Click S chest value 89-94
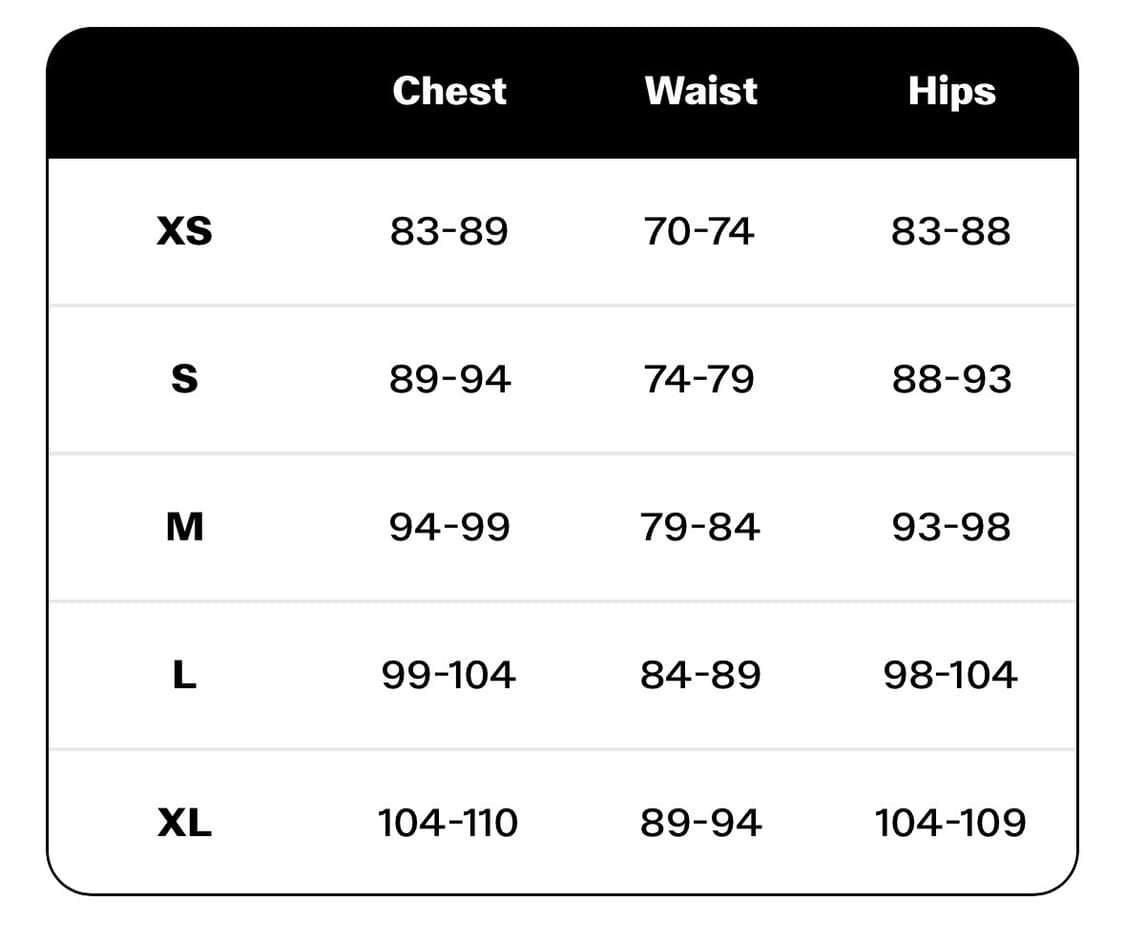The height and width of the screenshot is (927, 1125). [x=449, y=379]
